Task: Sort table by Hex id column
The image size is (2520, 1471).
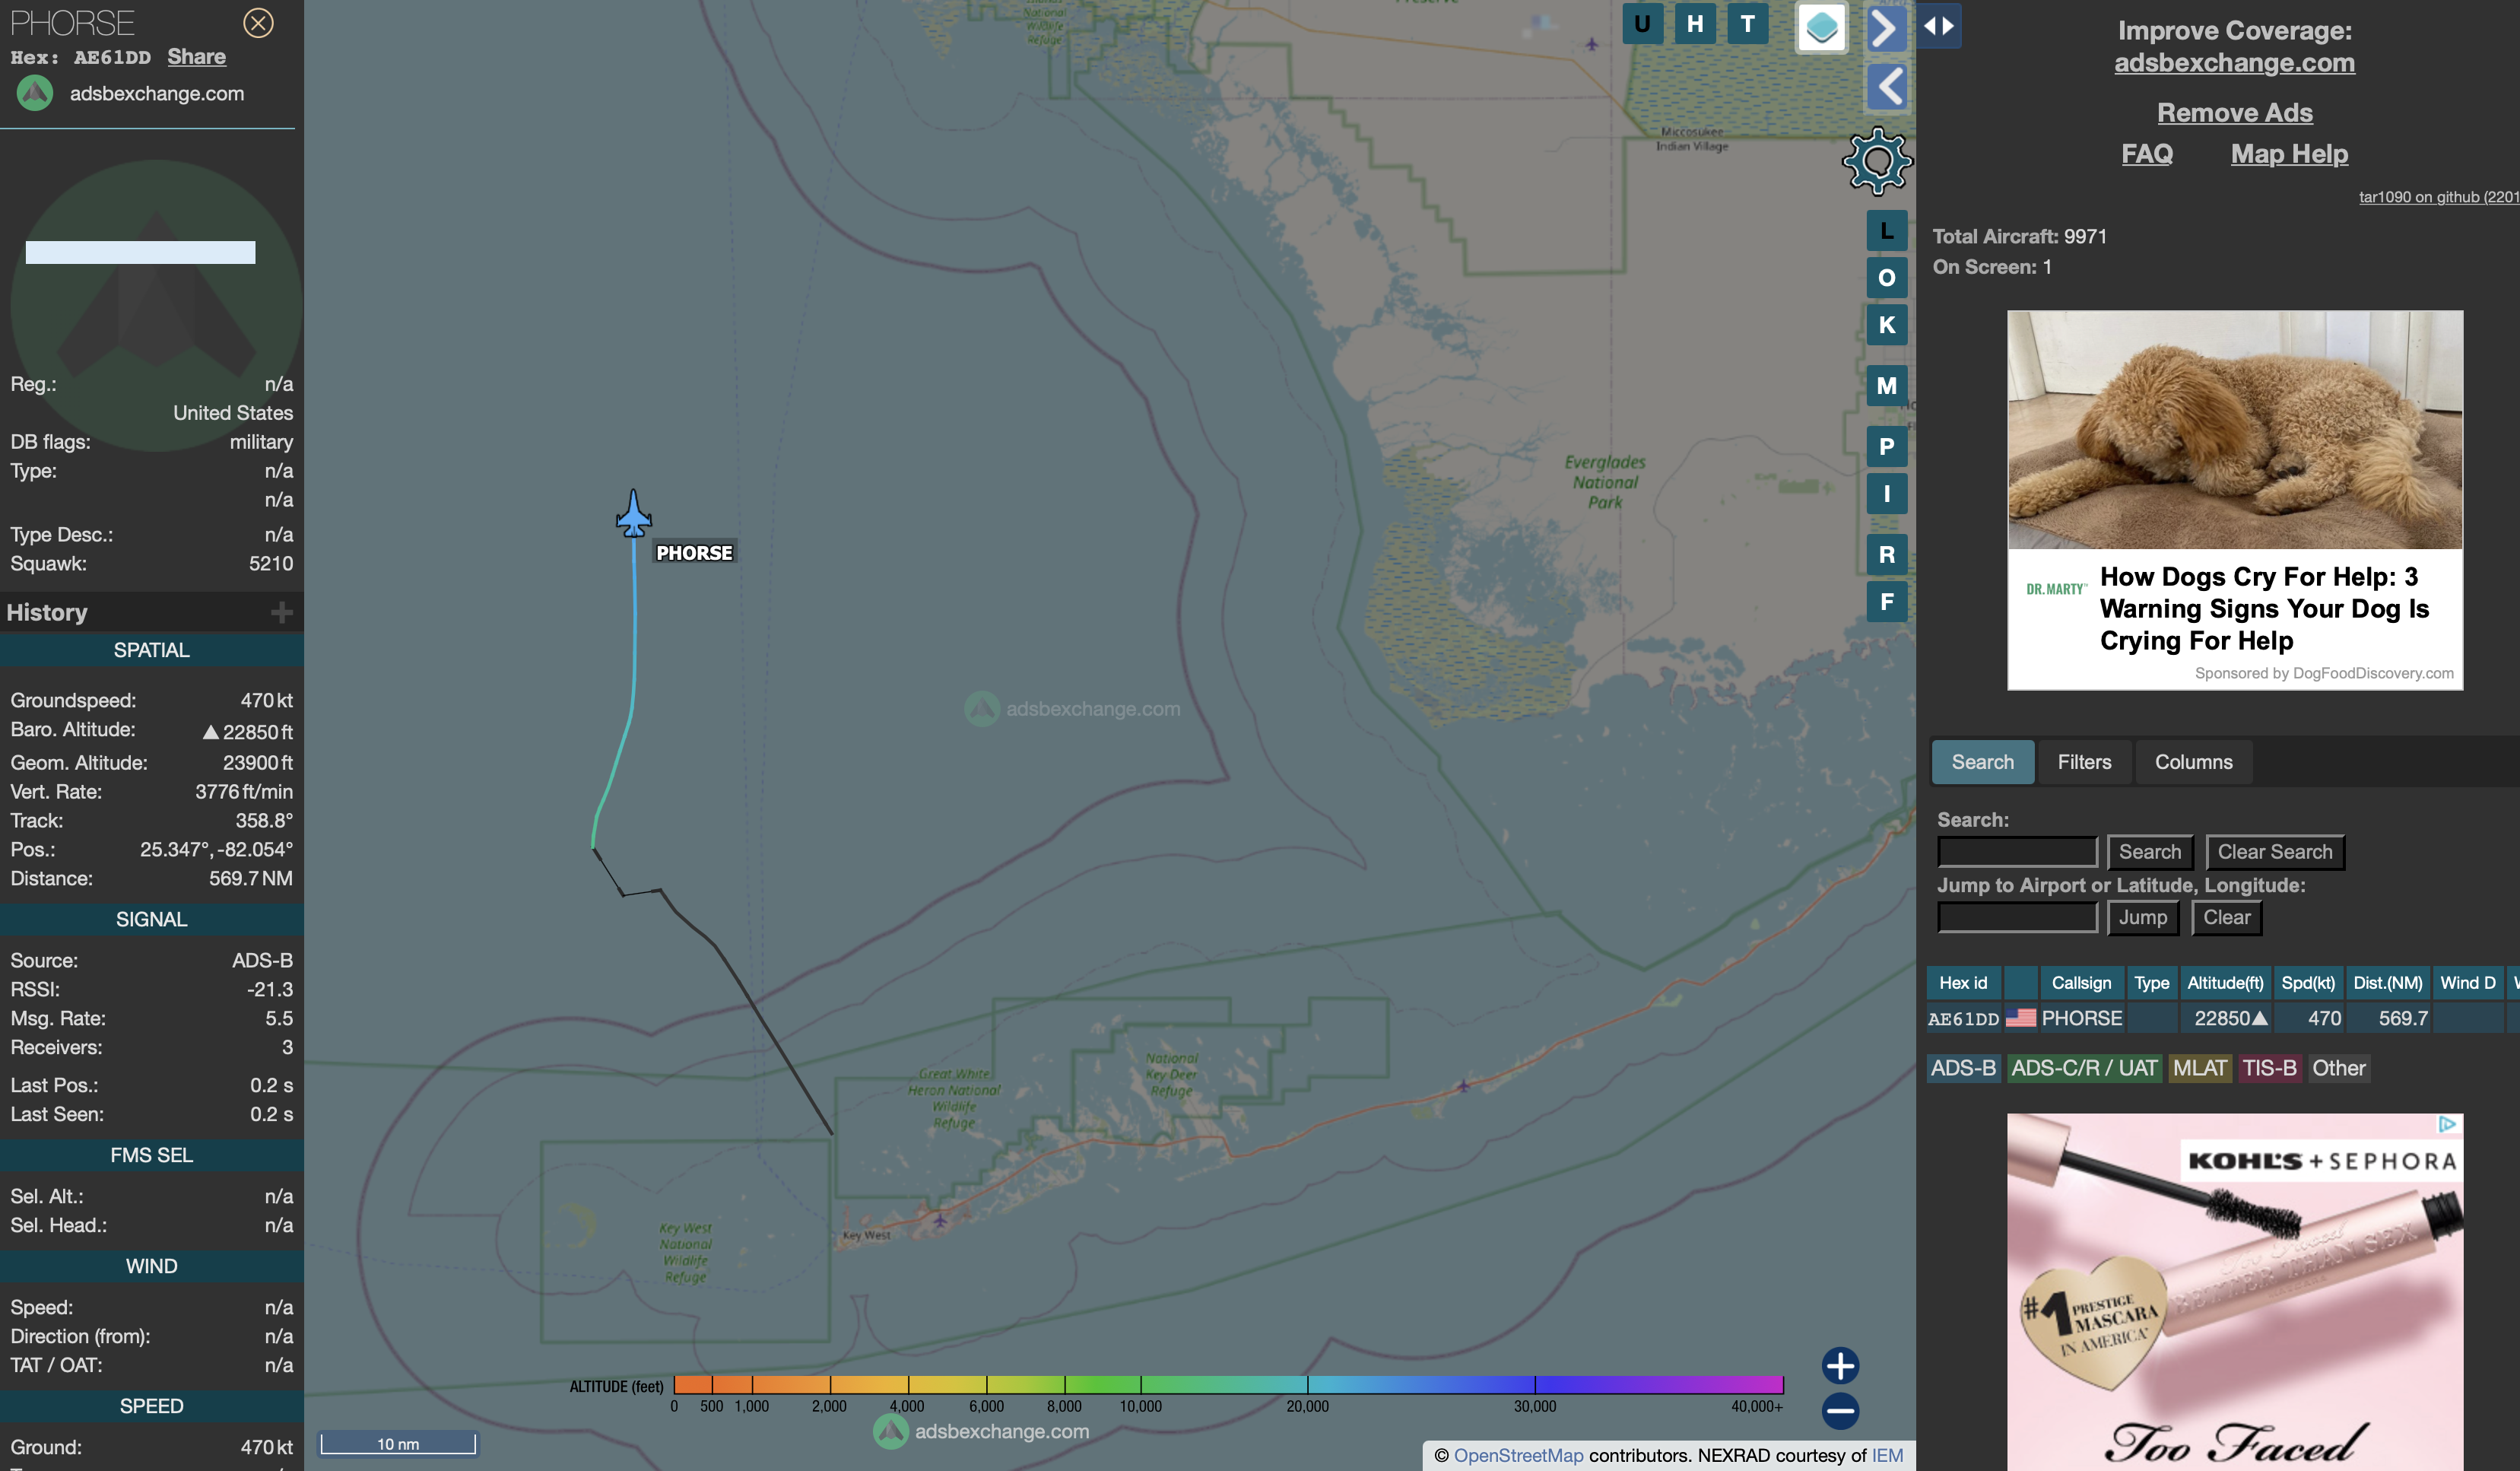Action: (x=1963, y=983)
